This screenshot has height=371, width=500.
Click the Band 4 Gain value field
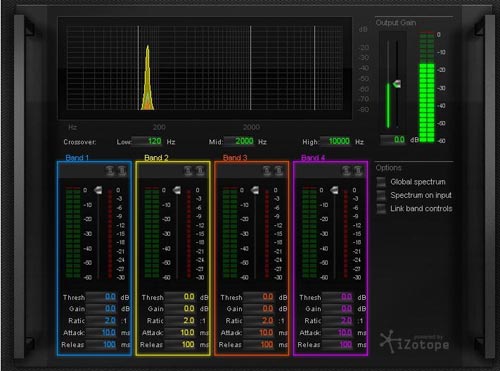click(x=337, y=309)
